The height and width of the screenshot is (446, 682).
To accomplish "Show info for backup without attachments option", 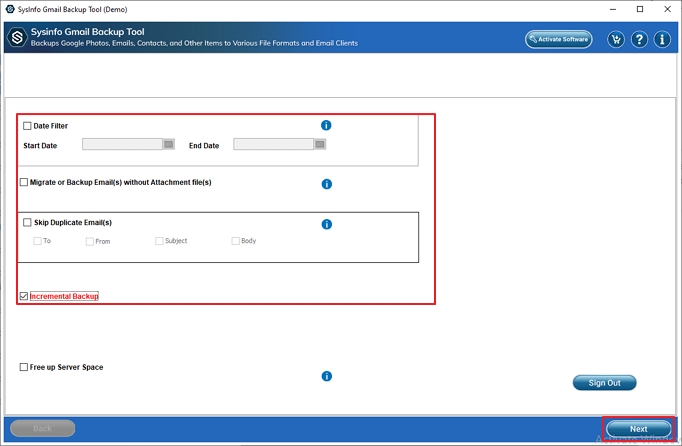I will coord(327,184).
